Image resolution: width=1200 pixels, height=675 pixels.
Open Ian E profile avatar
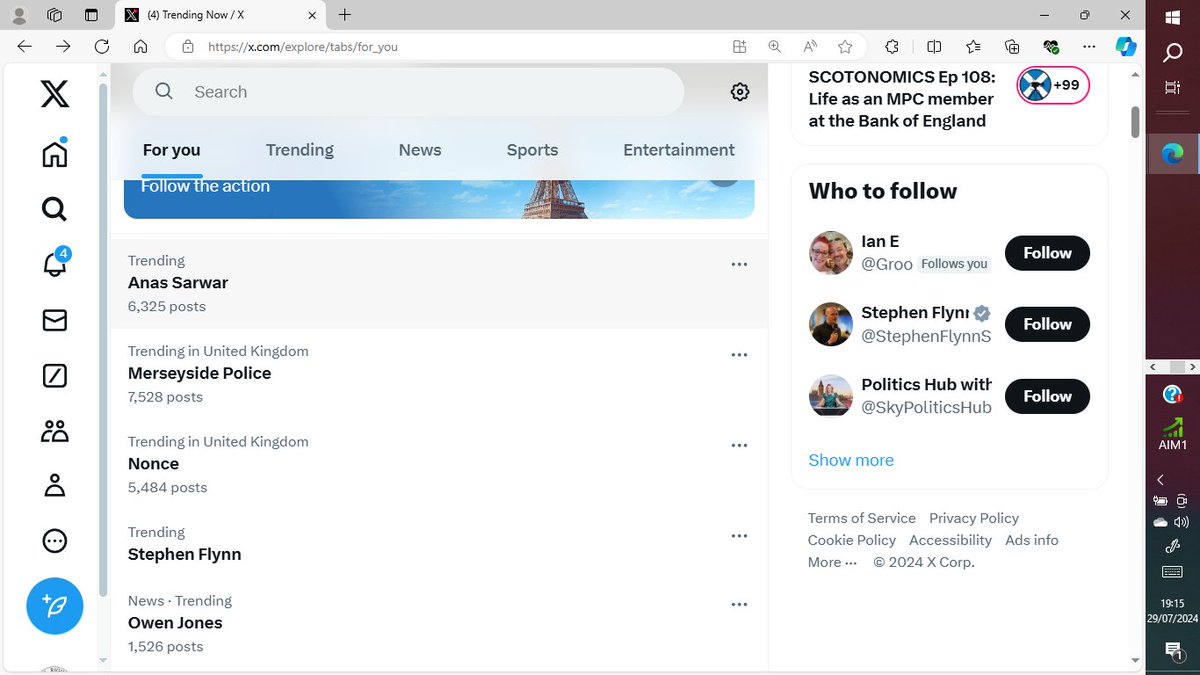click(x=830, y=253)
